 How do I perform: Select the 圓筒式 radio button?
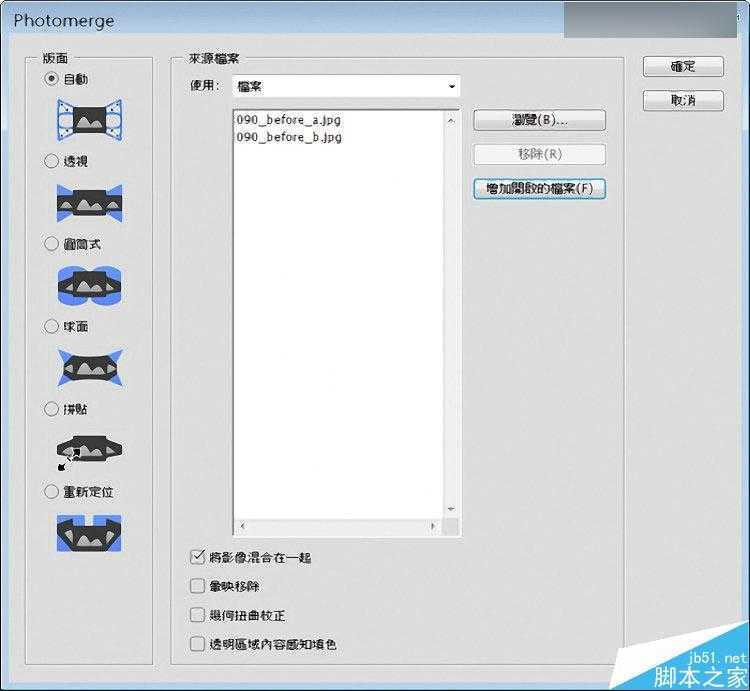[x=51, y=244]
